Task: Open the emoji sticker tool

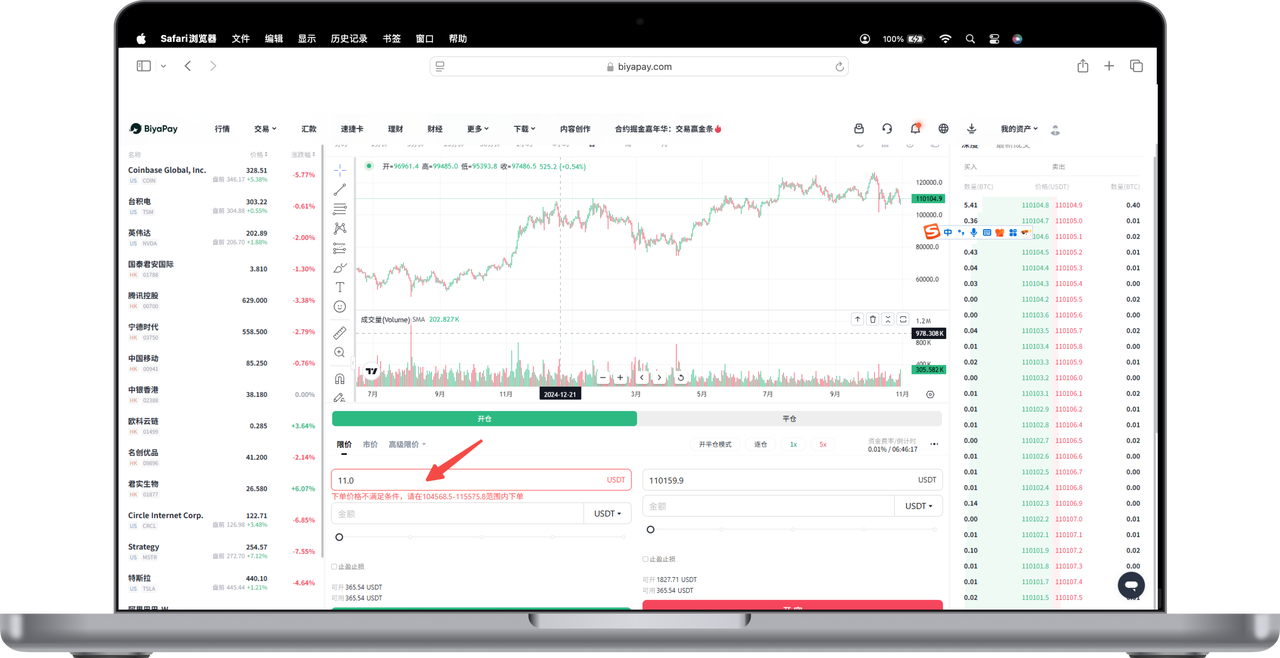Action: click(x=340, y=307)
